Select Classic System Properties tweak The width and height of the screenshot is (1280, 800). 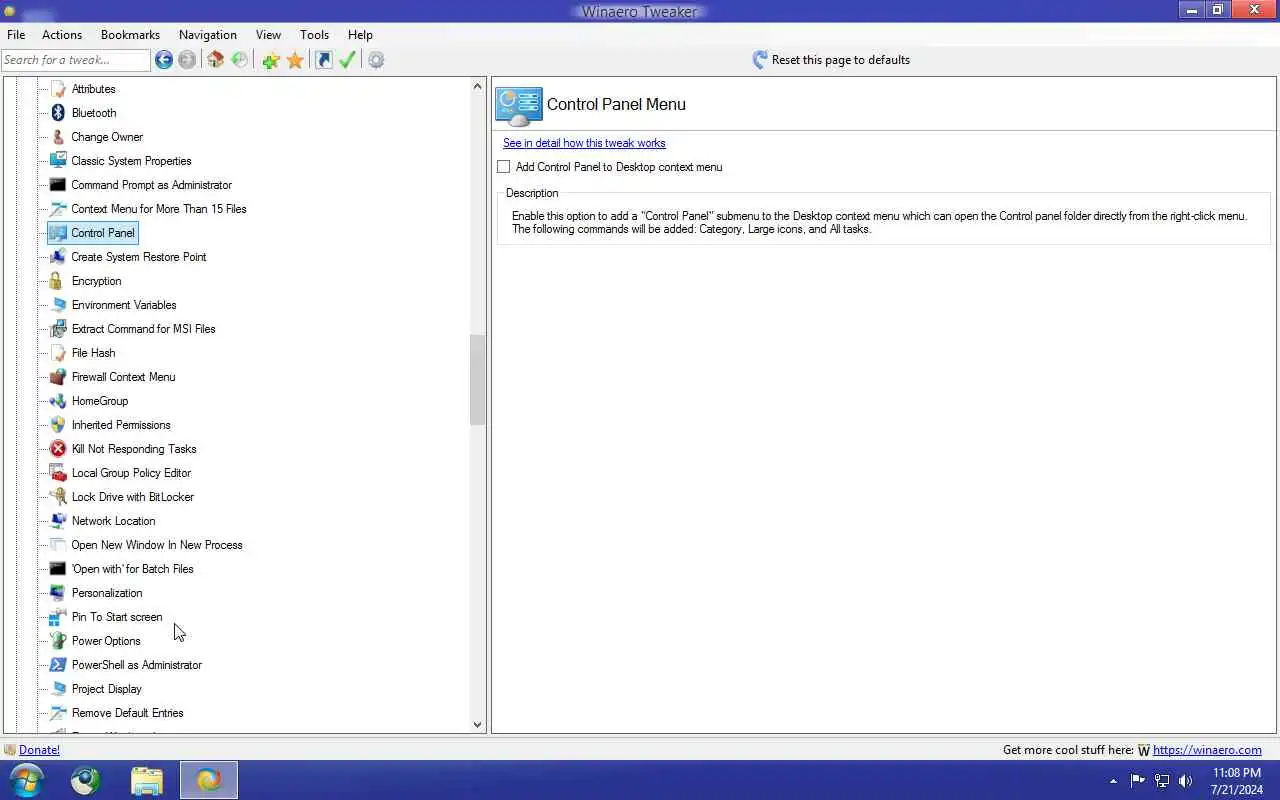[x=131, y=161]
